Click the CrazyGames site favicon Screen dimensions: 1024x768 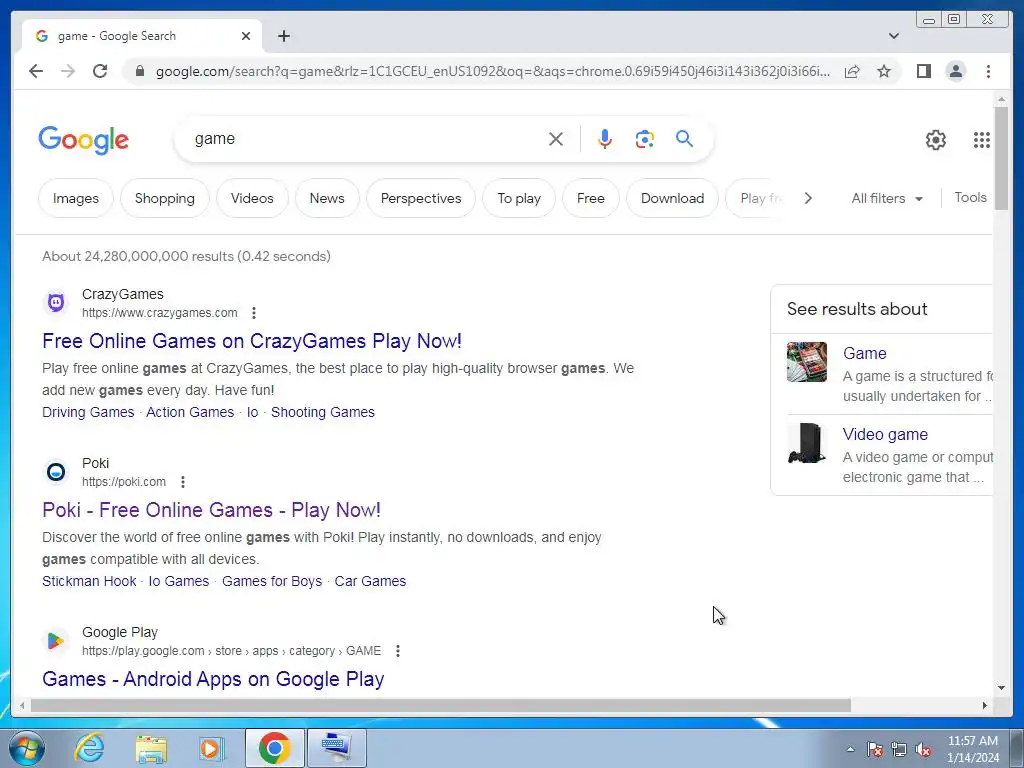click(56, 302)
